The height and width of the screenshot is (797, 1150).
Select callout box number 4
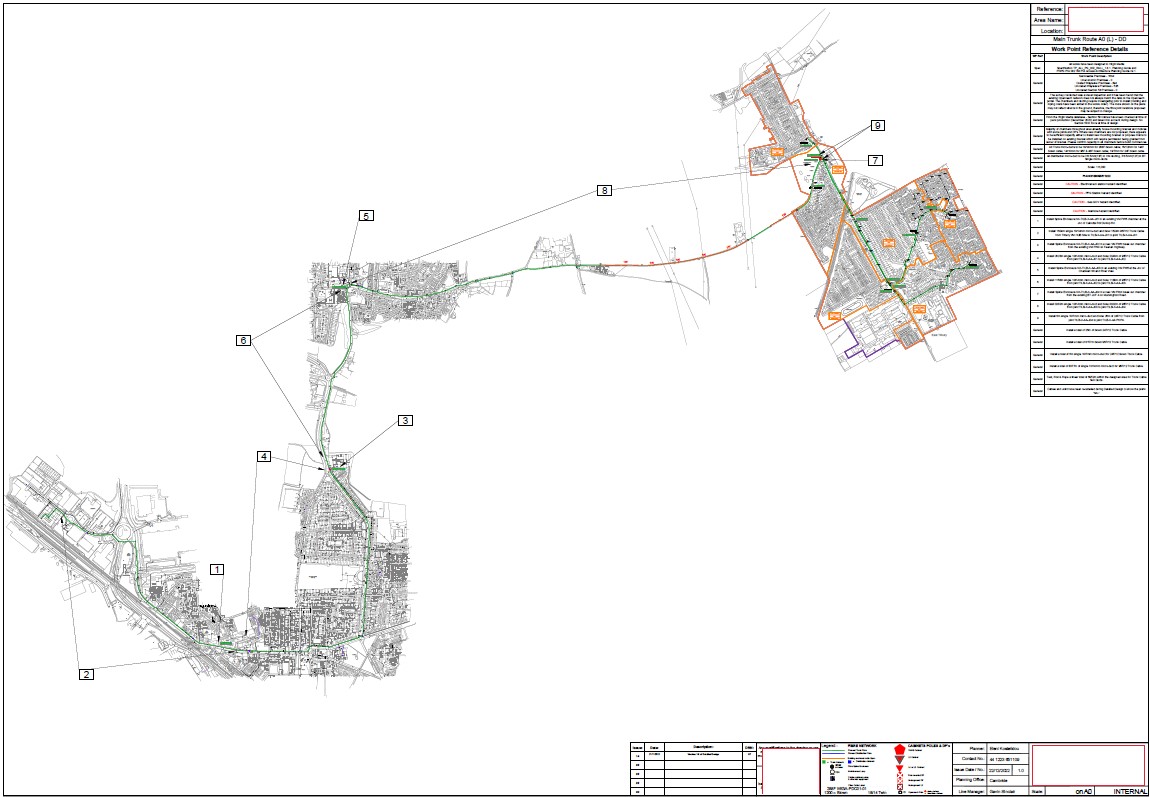click(x=264, y=457)
